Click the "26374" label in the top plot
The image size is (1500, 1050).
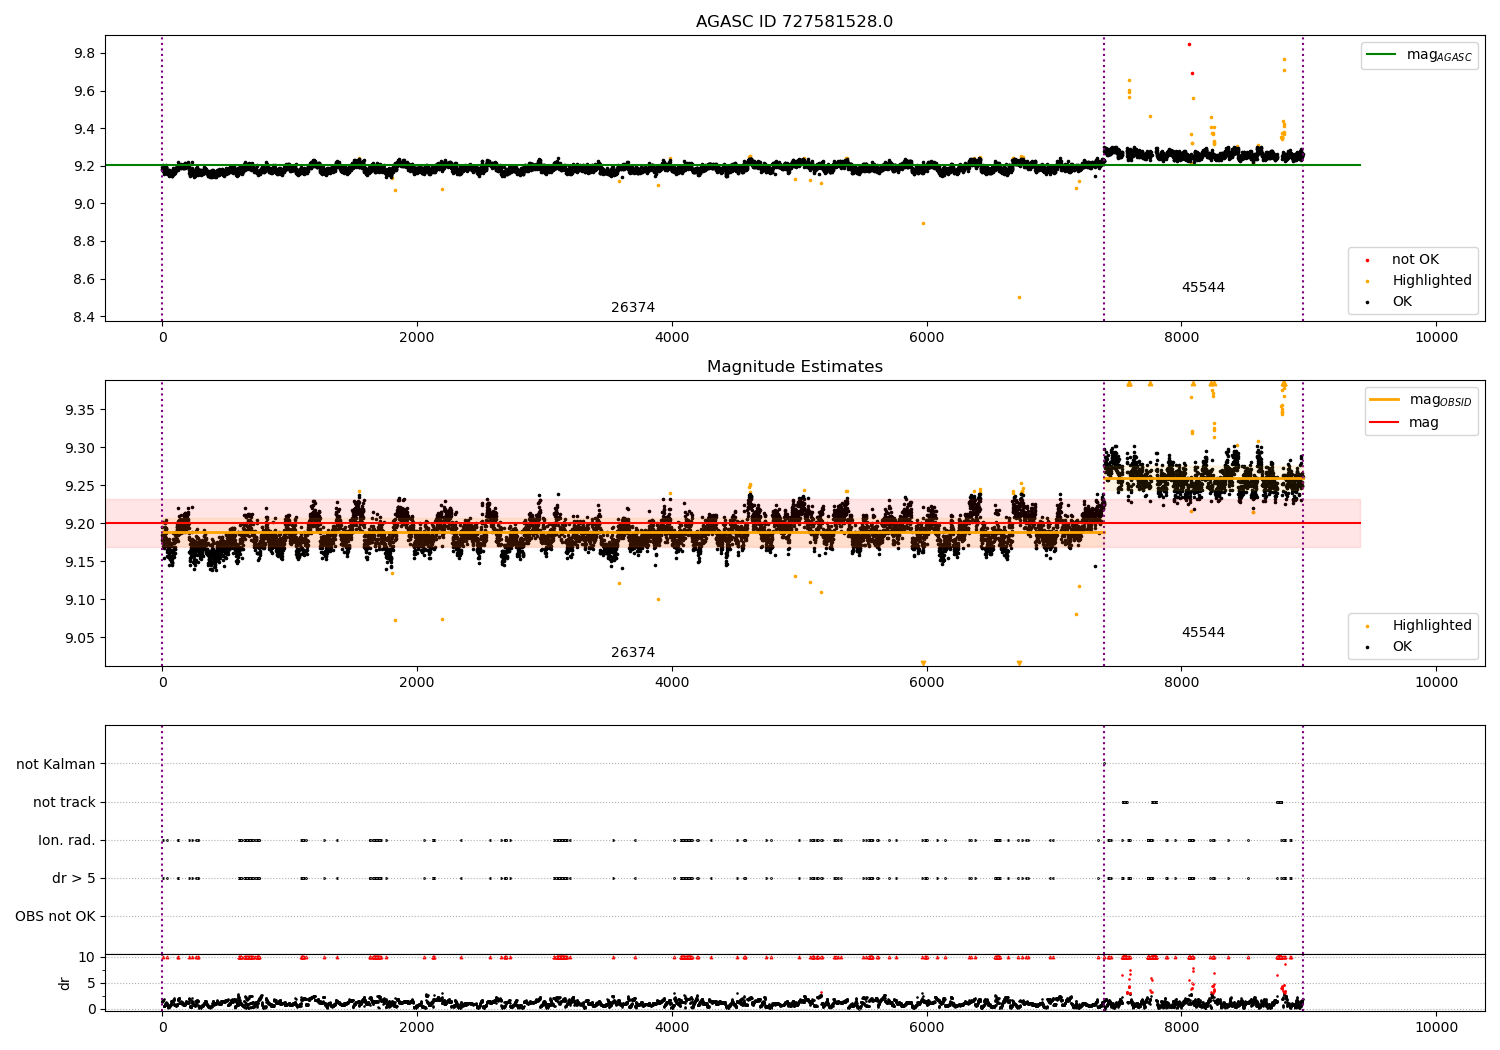tap(633, 308)
